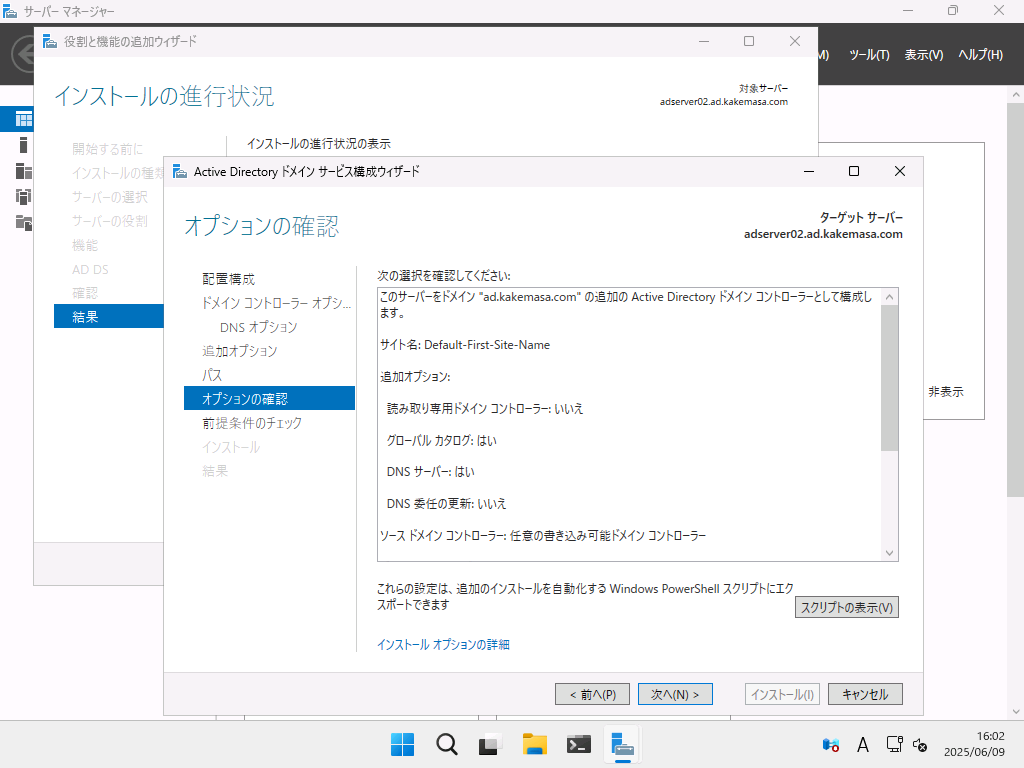
Task: Select 結果 in the Add Roles wizard sidebar
Action: click(108, 317)
